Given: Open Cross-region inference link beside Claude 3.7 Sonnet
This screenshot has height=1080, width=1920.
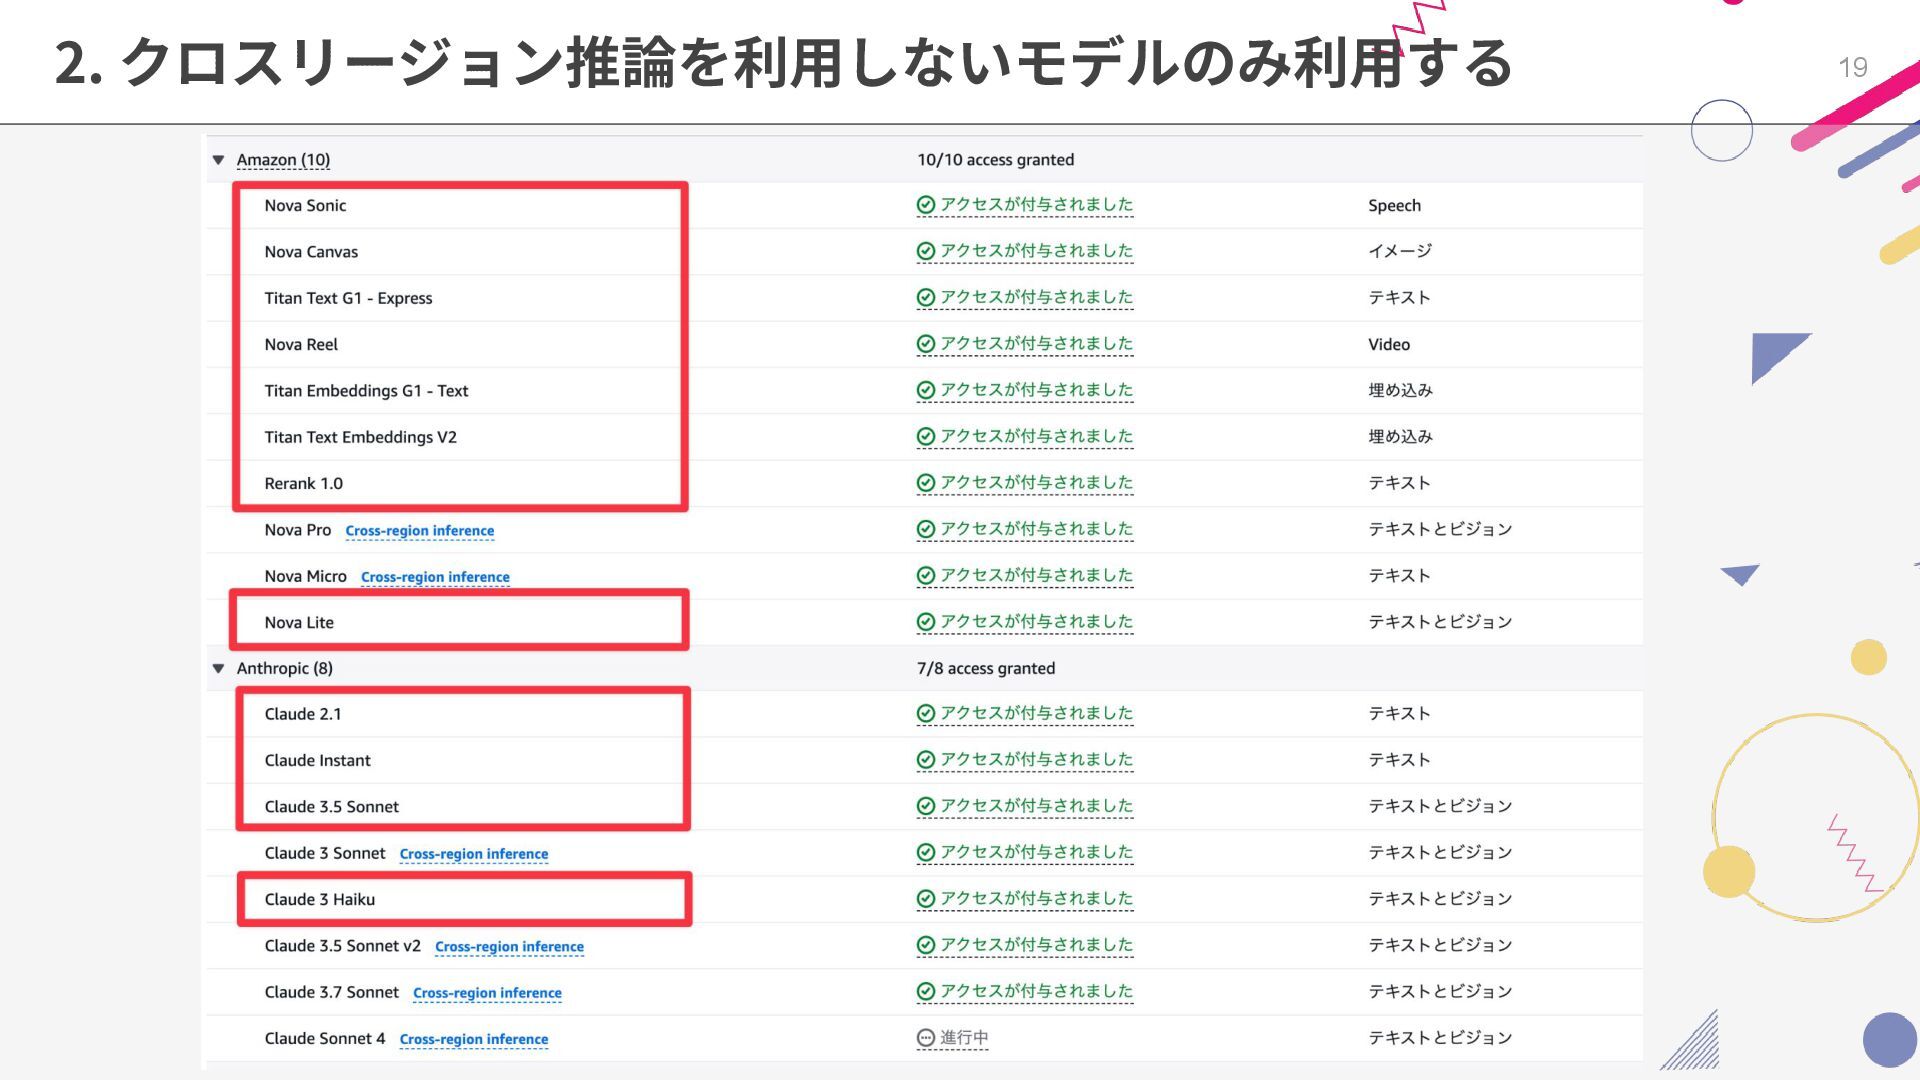Looking at the screenshot, I should coord(487,993).
